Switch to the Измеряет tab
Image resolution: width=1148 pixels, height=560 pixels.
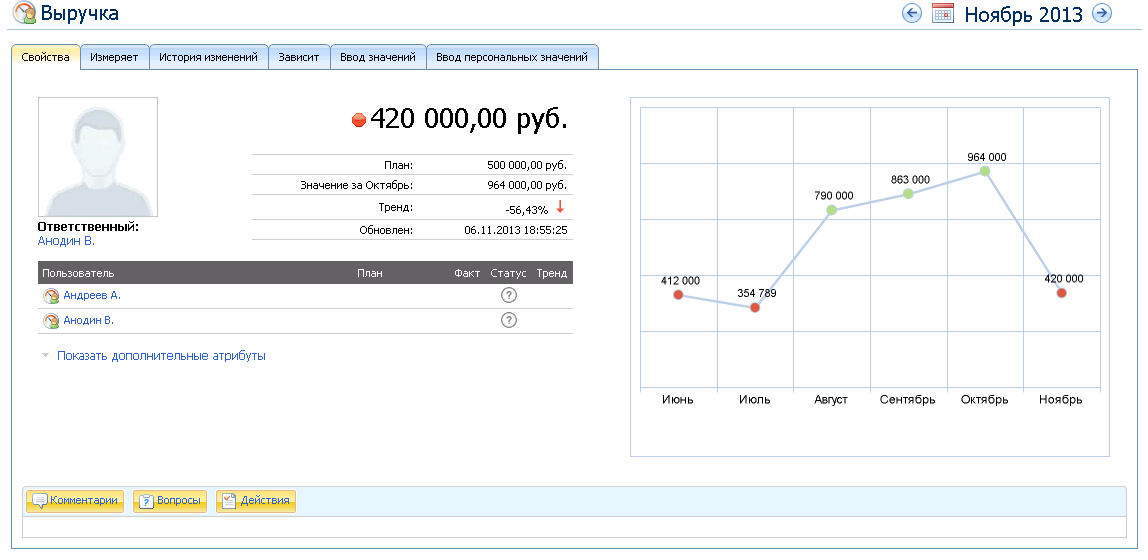(114, 58)
